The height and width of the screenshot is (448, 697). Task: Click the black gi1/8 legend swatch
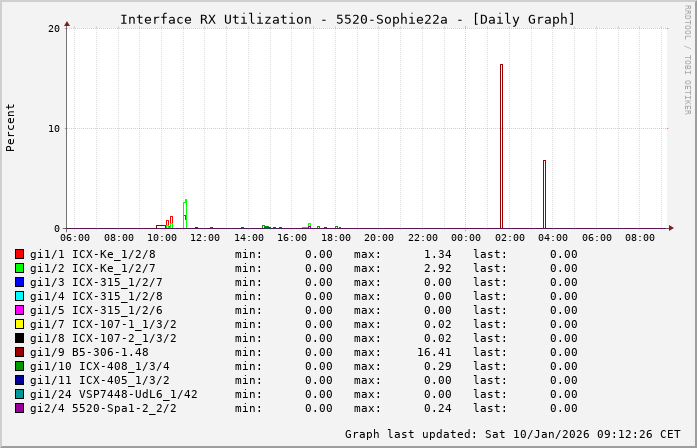pos(19,338)
